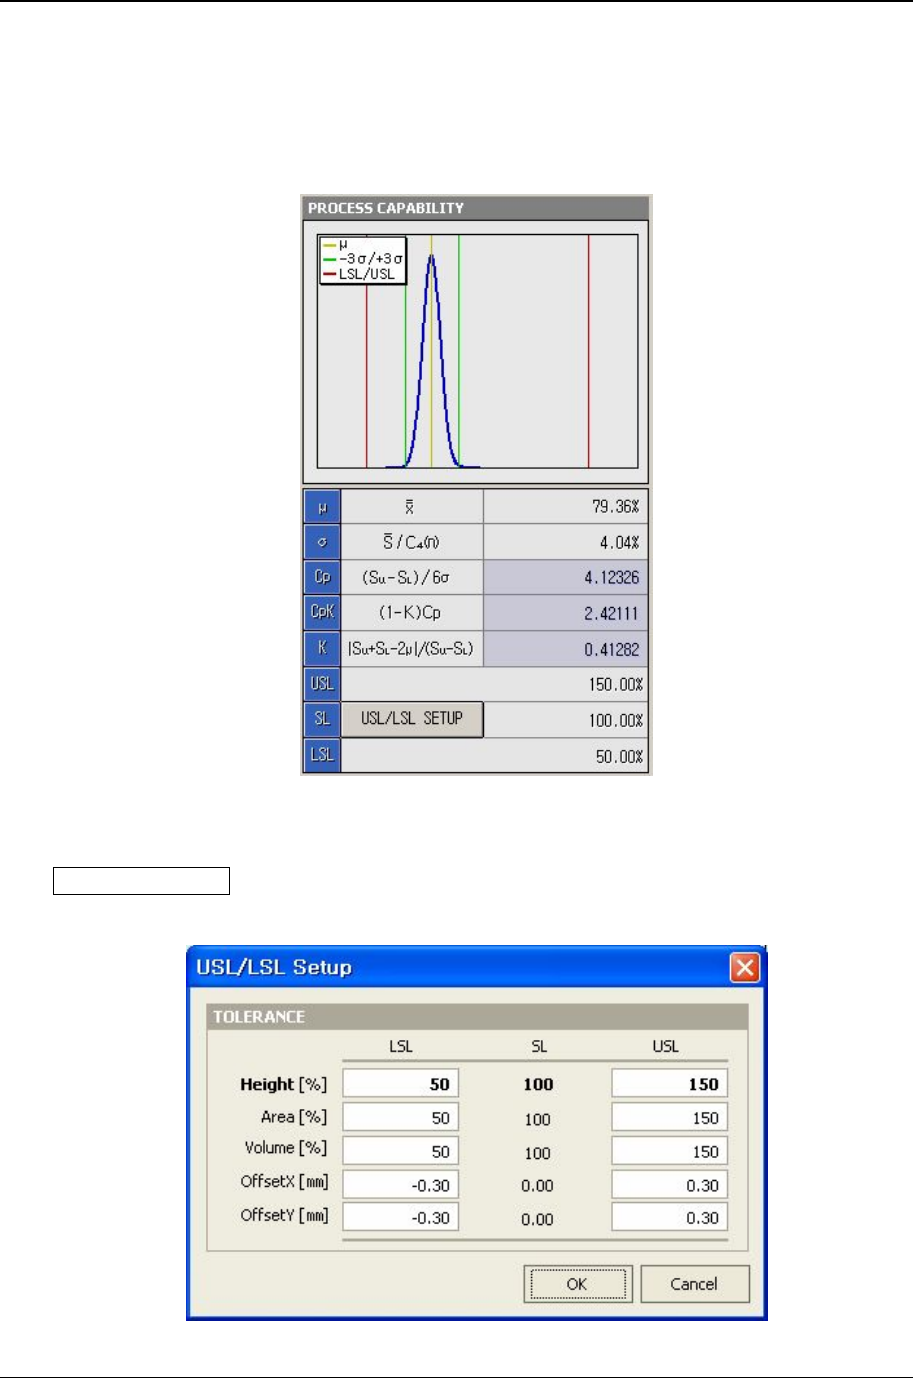Click the CpK value 2.42111
The height and width of the screenshot is (1378, 913).
[x=612, y=613]
